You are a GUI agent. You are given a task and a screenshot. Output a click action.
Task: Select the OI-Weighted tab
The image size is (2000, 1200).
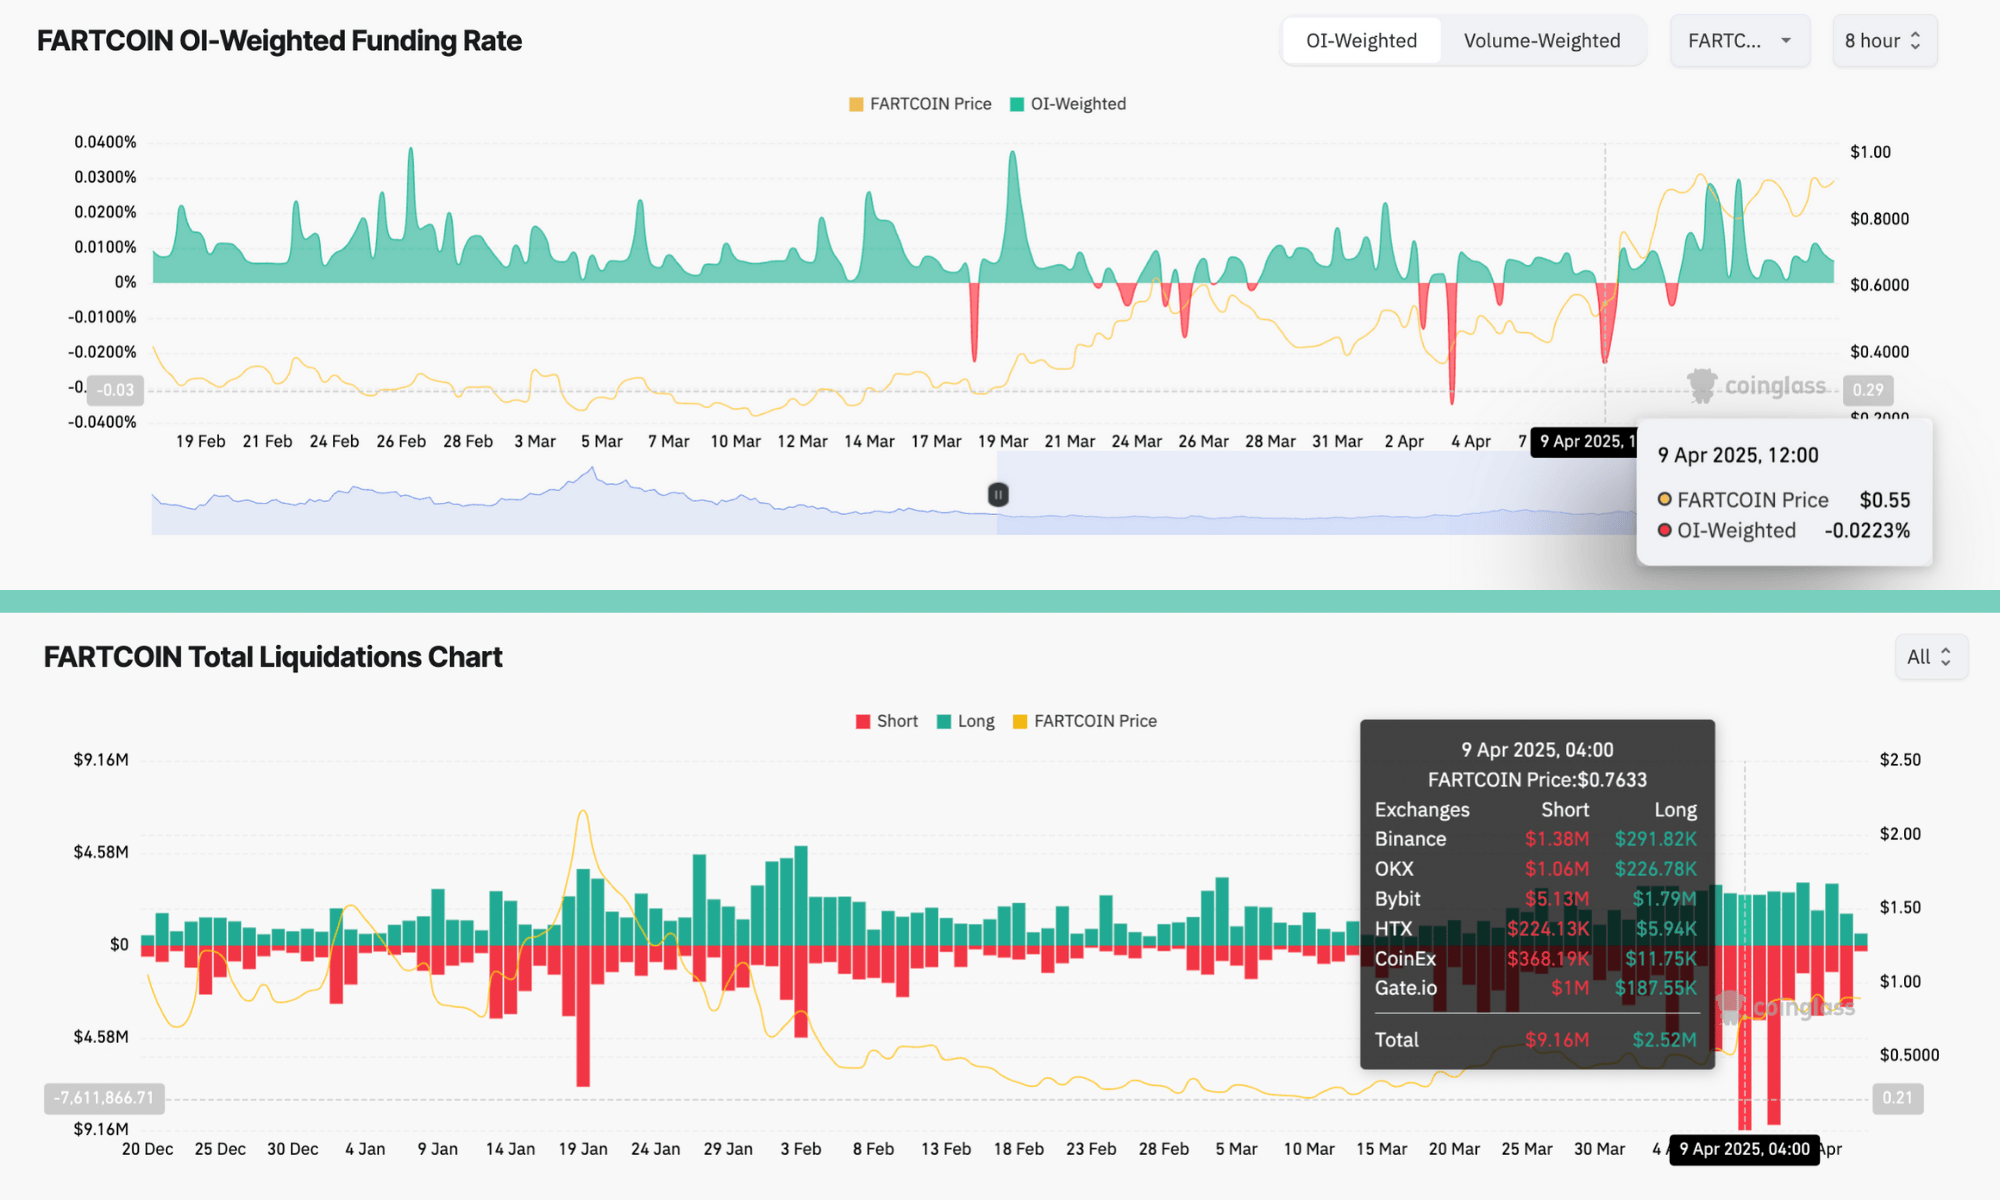pyautogui.click(x=1361, y=41)
